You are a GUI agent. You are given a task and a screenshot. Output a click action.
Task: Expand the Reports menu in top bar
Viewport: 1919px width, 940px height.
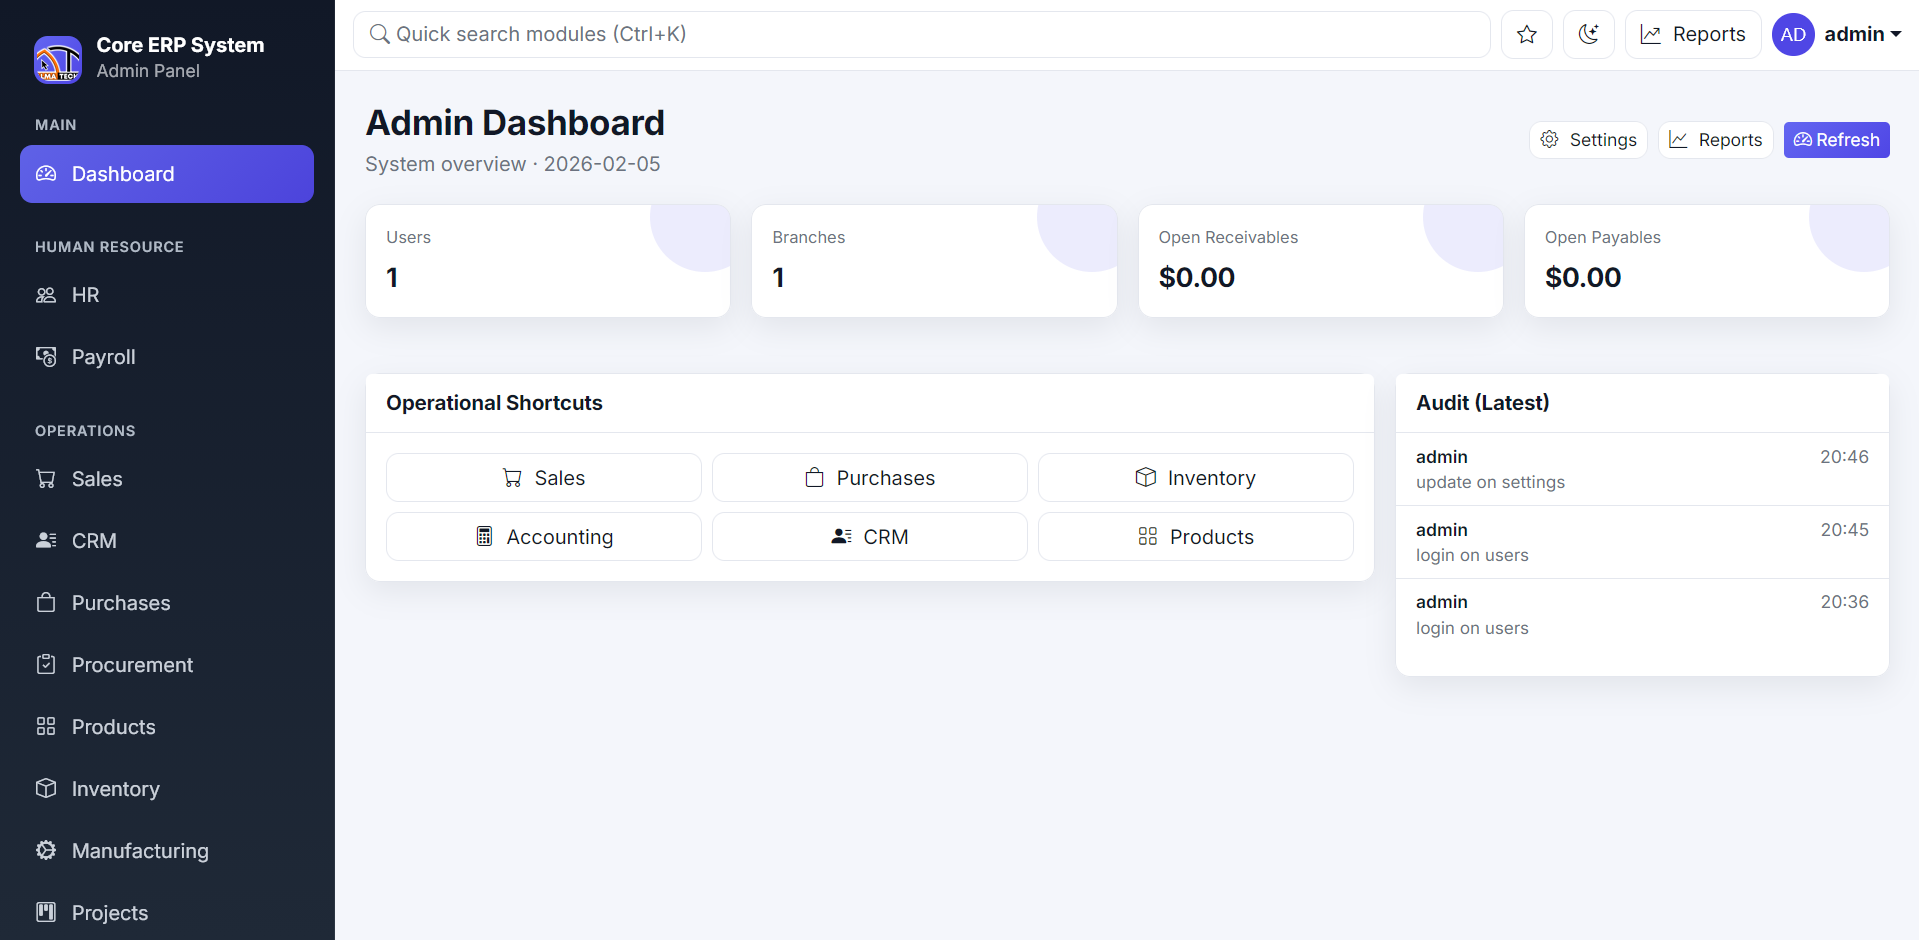1692,33
